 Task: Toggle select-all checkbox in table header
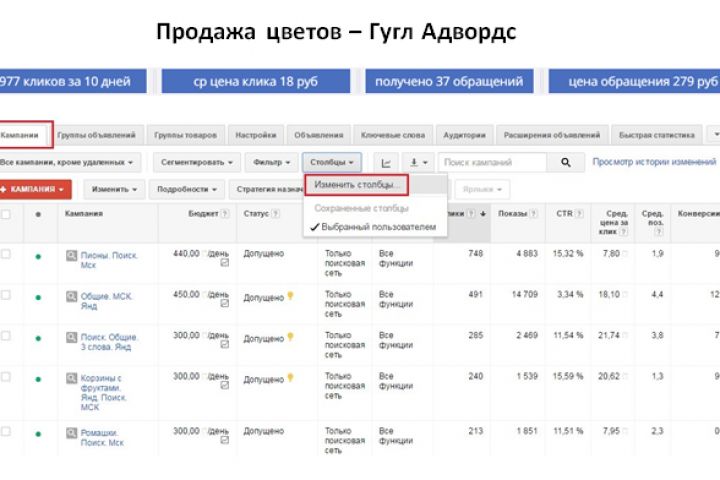pos(6,214)
